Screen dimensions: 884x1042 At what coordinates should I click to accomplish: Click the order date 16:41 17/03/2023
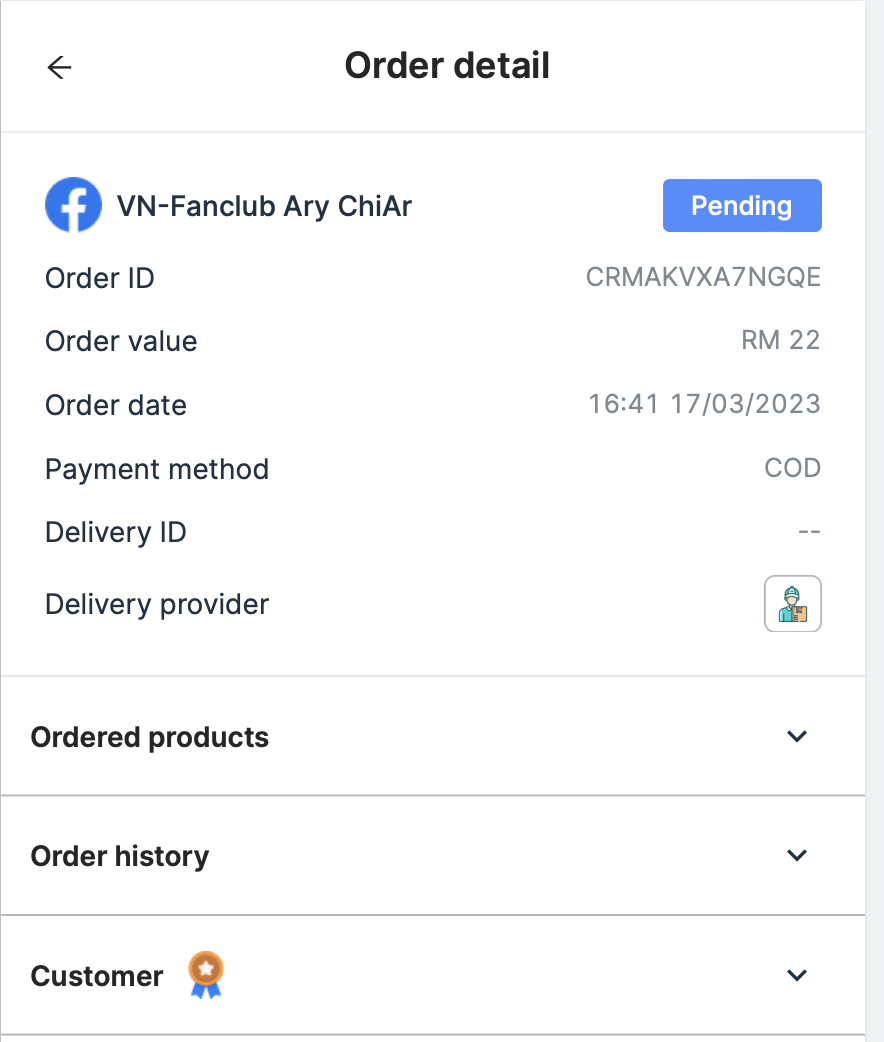[x=704, y=404]
